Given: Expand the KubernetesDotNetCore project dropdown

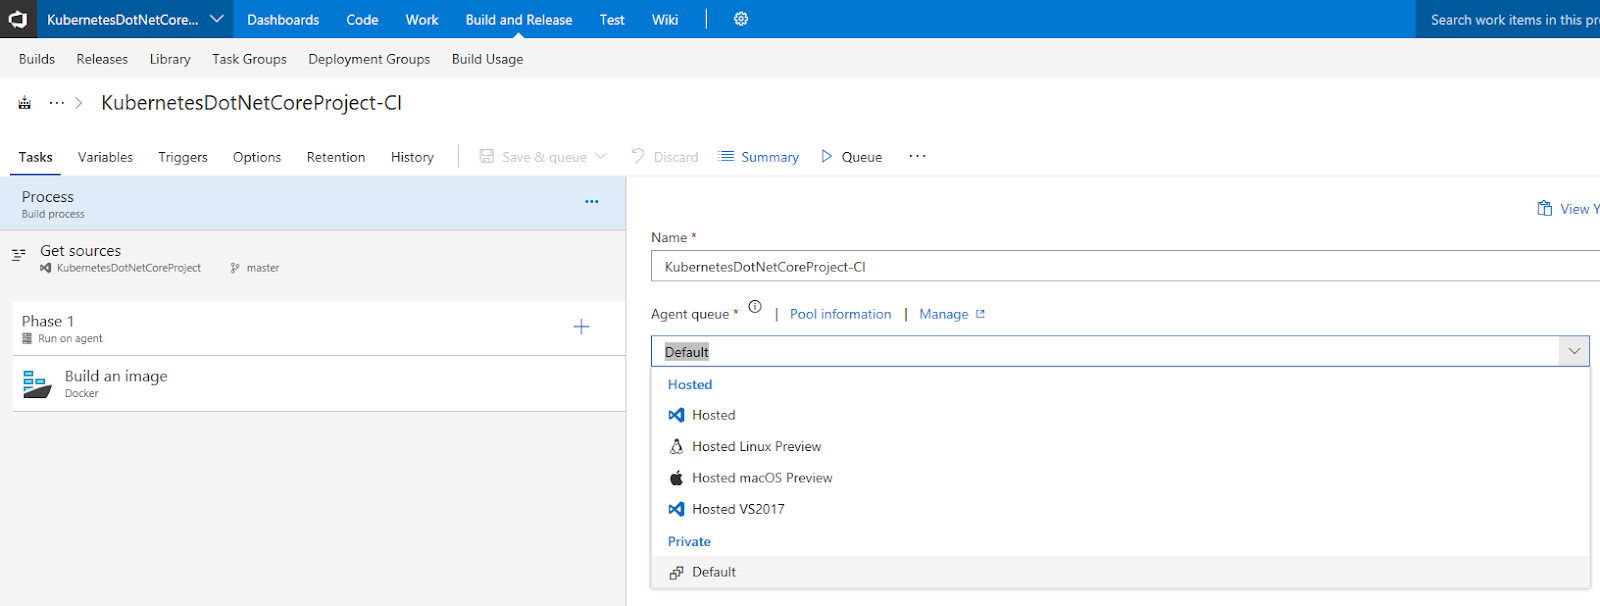Looking at the screenshot, I should (x=216, y=19).
